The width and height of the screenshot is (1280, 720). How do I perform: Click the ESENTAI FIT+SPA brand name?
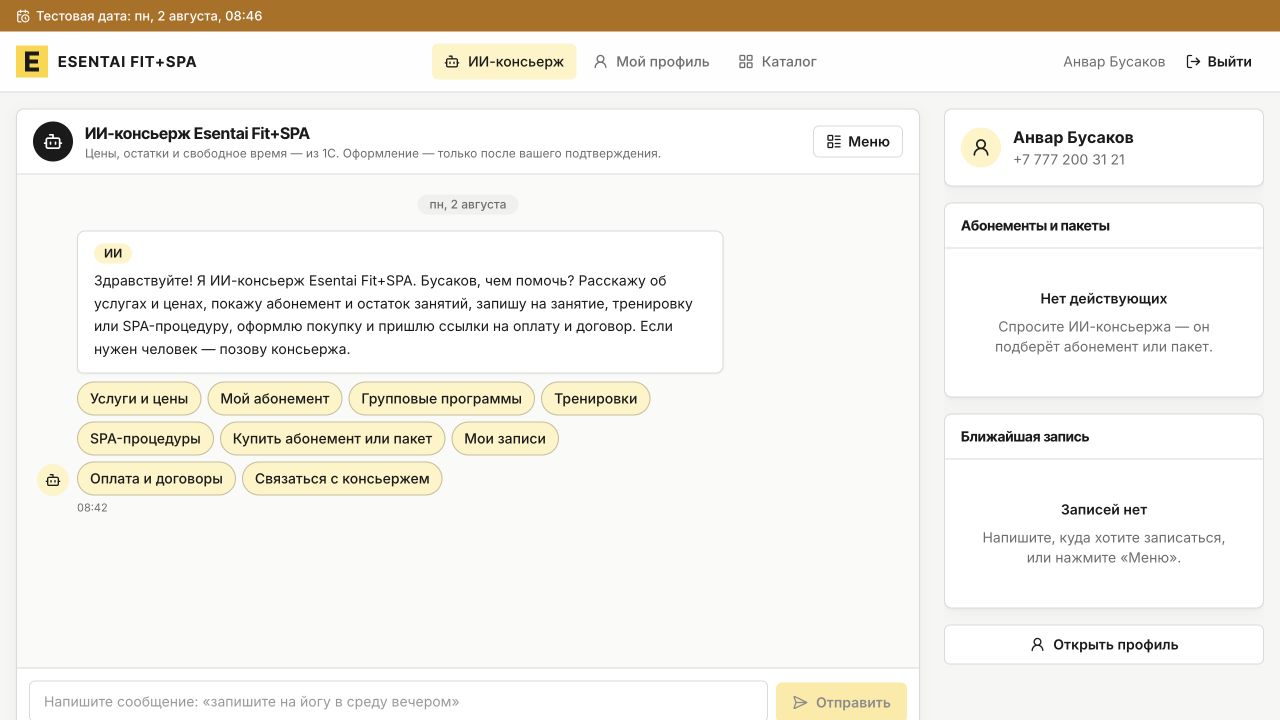point(127,61)
